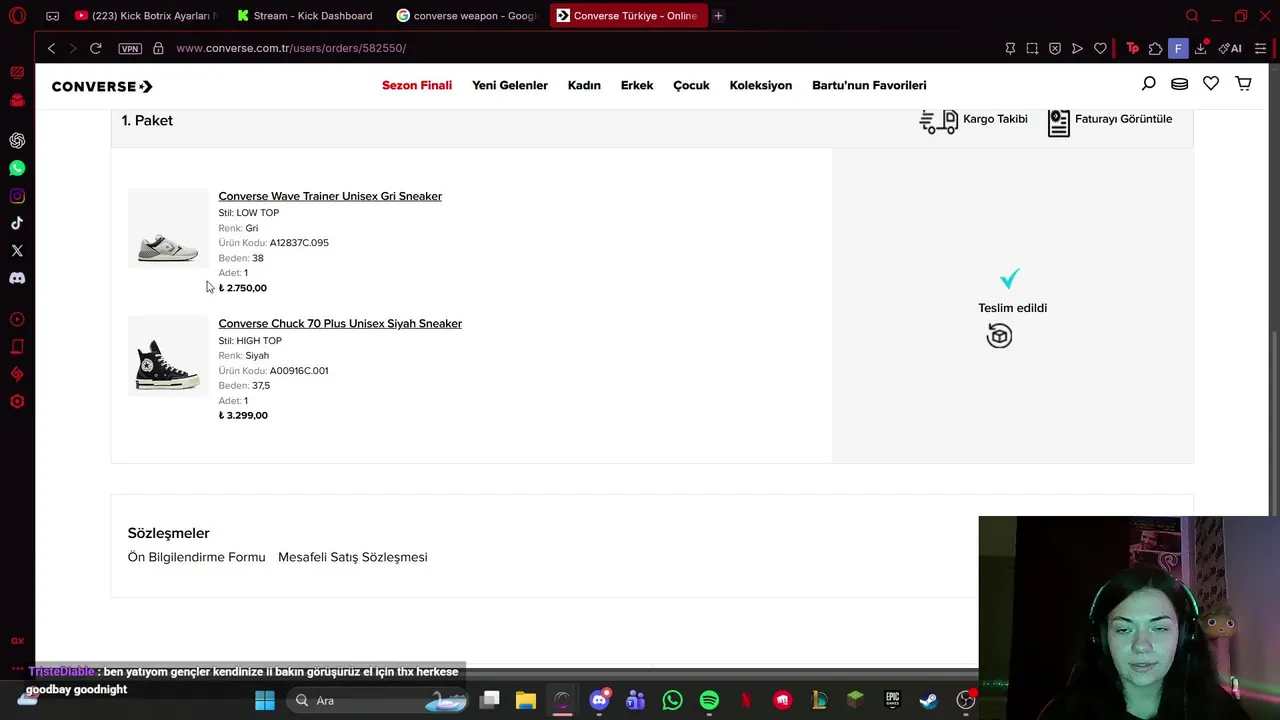
Task: Open the Erkek menu
Action: [637, 85]
